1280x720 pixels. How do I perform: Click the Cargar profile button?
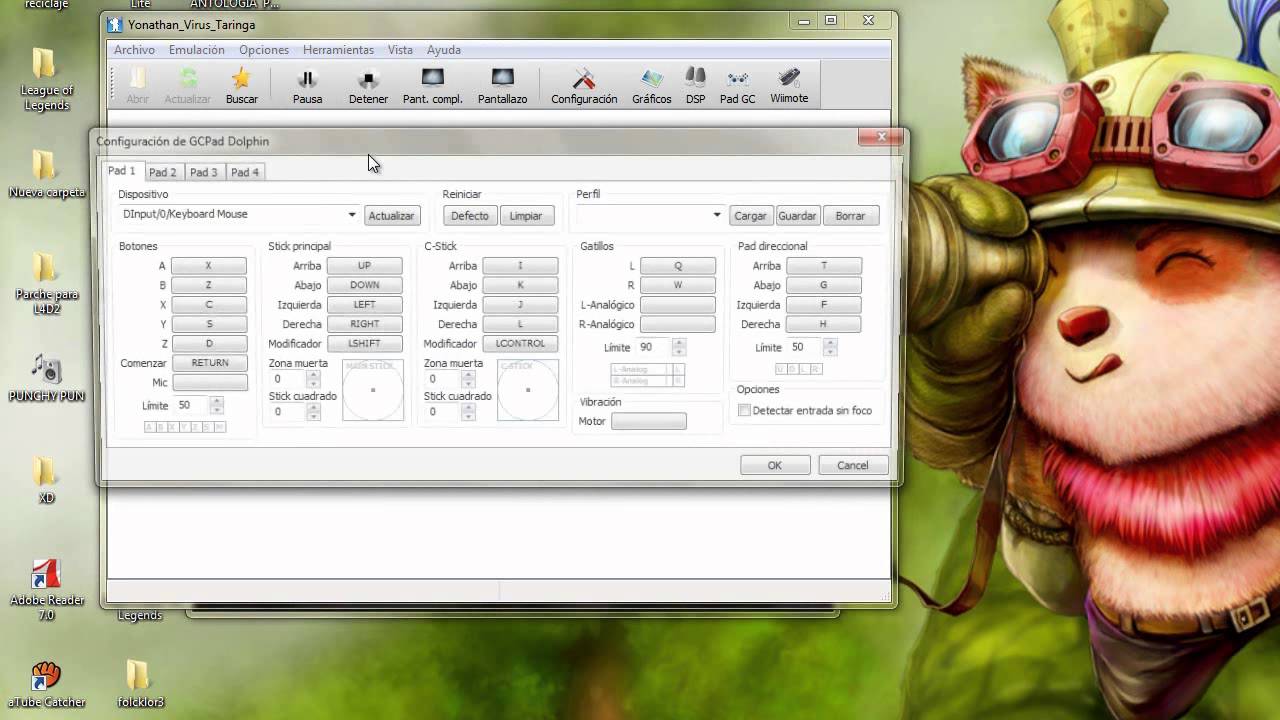(750, 216)
